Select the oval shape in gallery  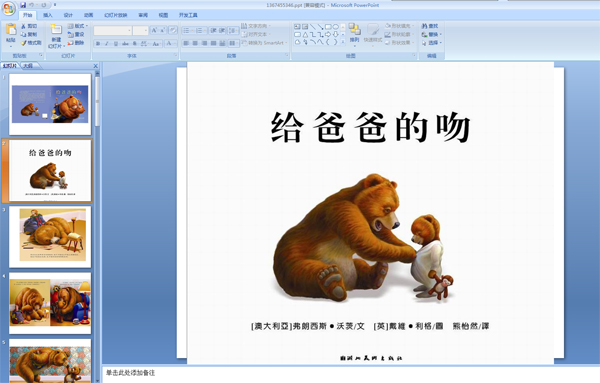click(336, 27)
